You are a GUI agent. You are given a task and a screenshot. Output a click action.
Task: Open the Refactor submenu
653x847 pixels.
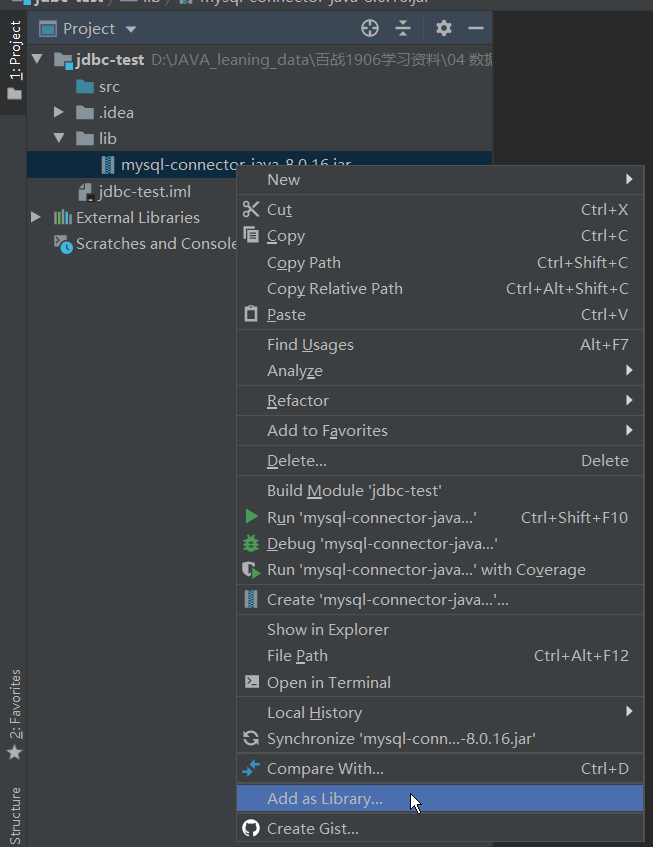pyautogui.click(x=440, y=401)
